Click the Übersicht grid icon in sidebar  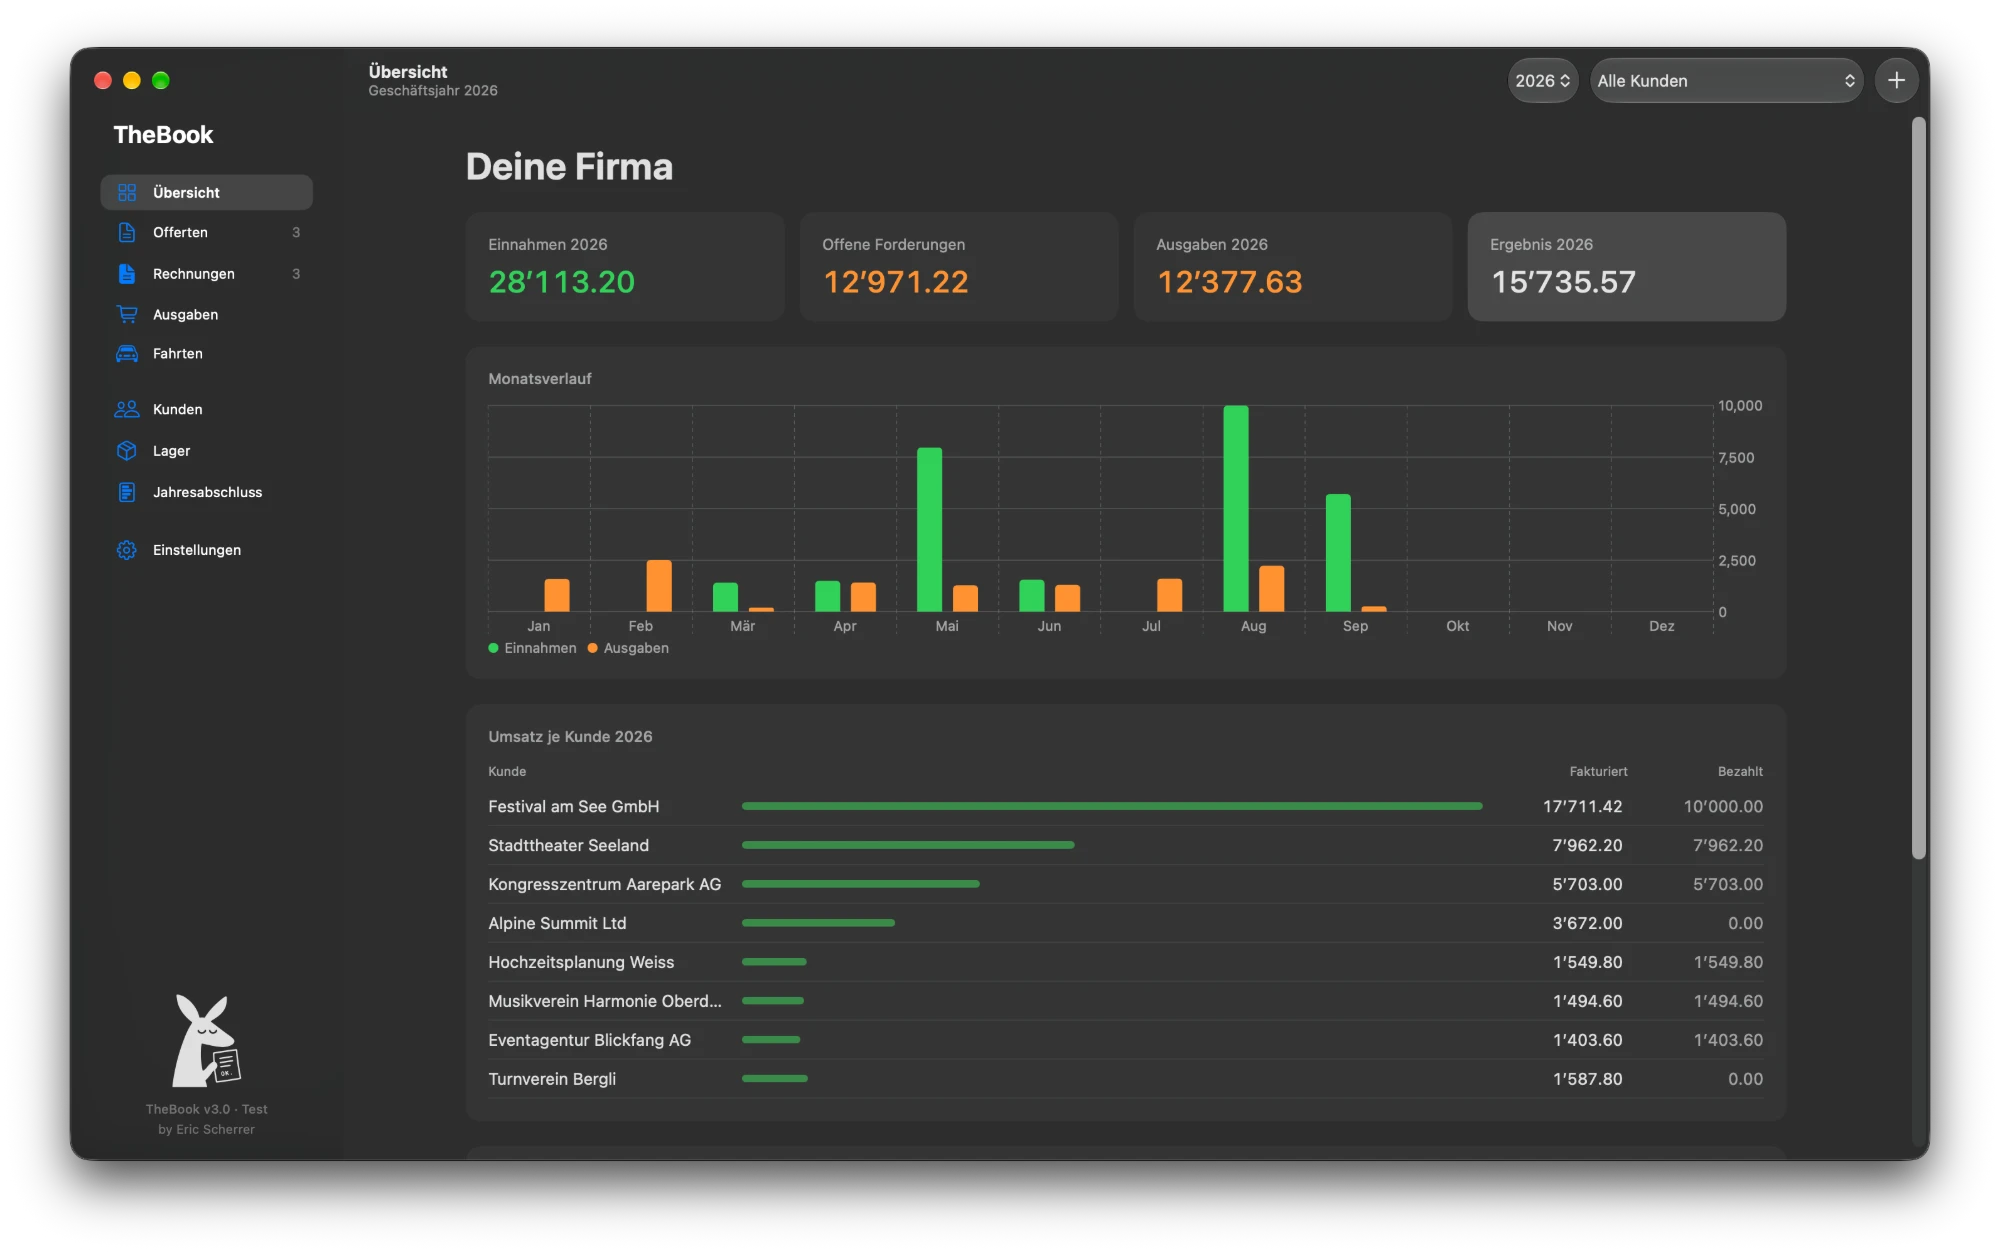(127, 192)
